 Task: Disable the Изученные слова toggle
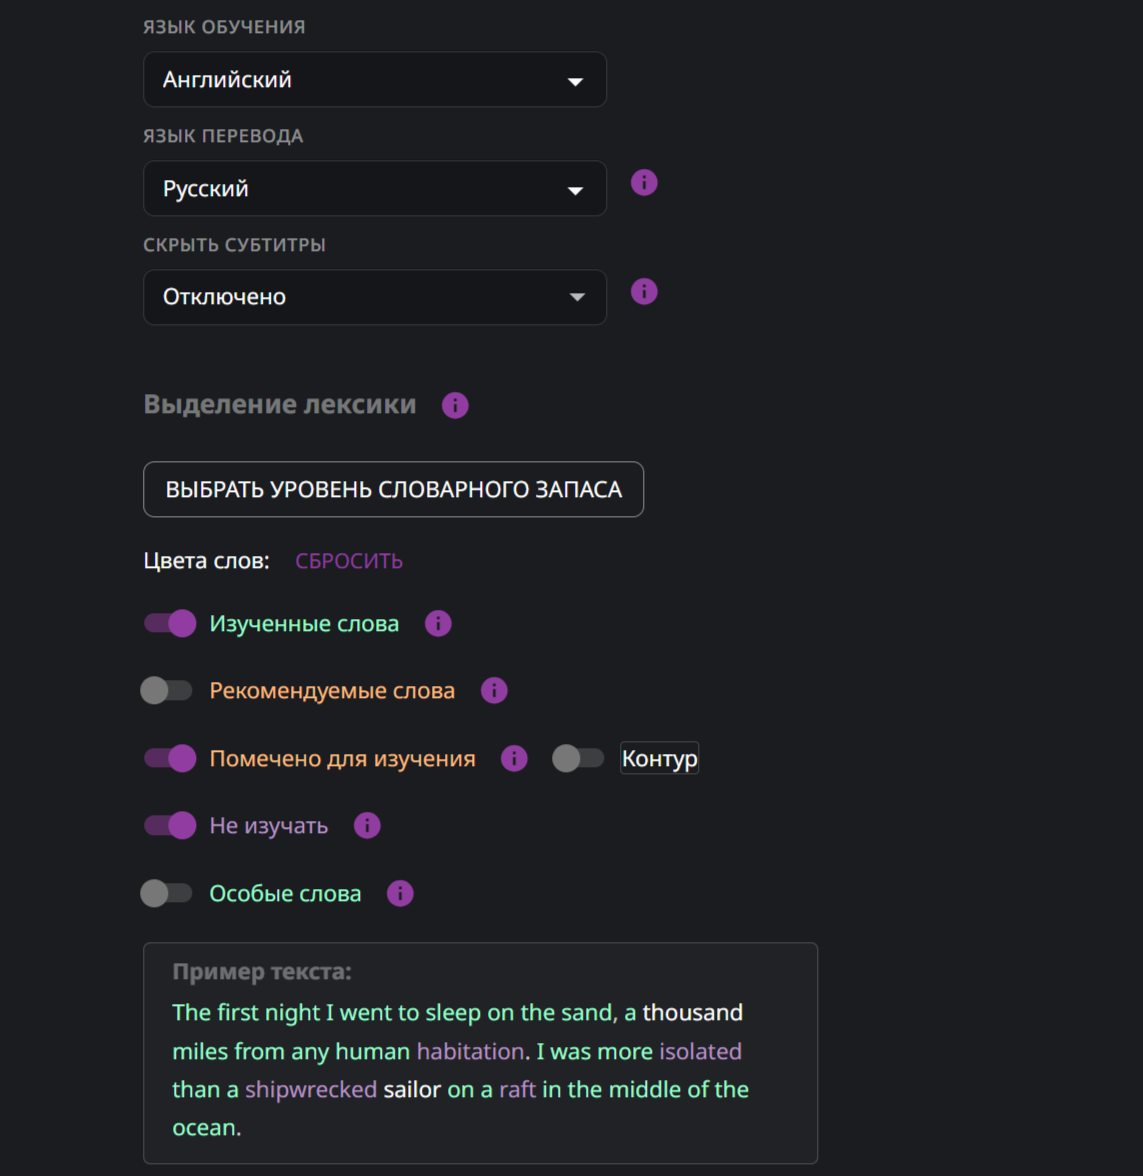click(170, 624)
